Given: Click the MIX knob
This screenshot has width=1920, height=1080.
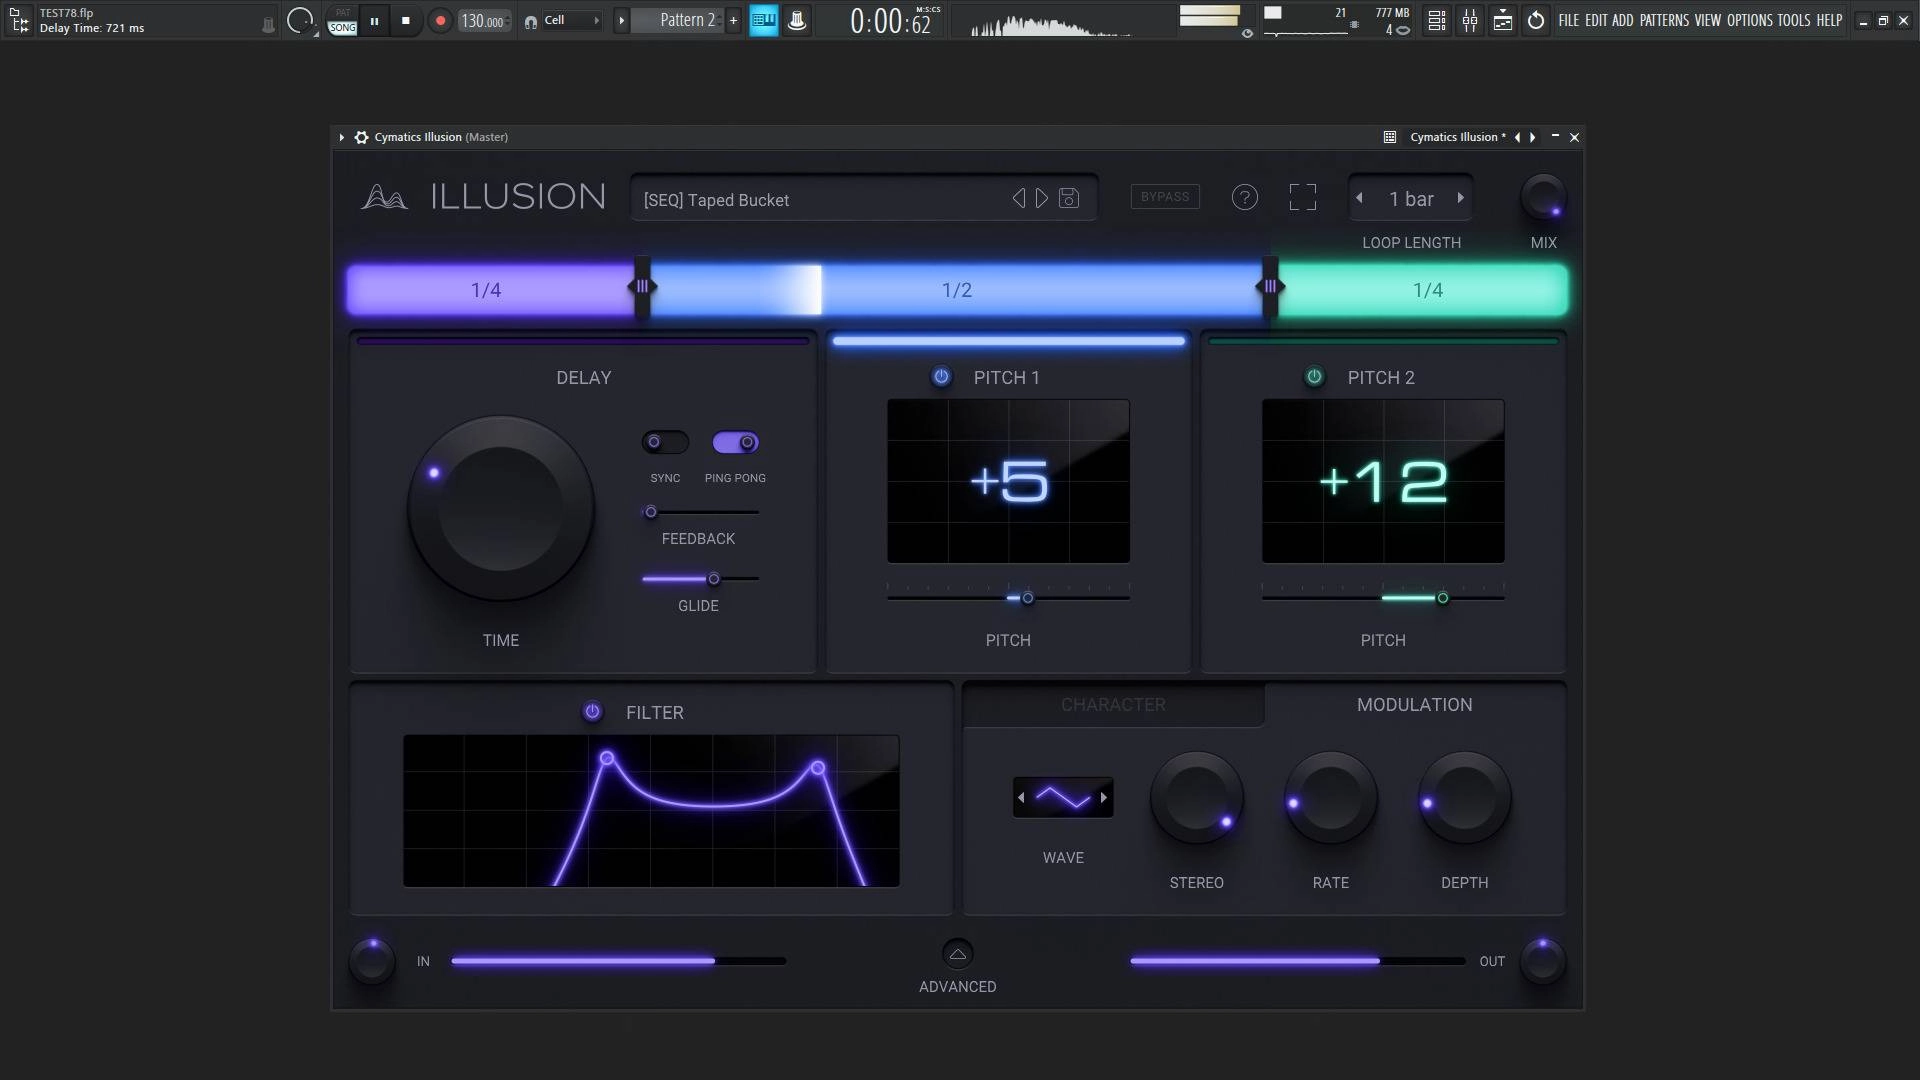Looking at the screenshot, I should [x=1543, y=198].
